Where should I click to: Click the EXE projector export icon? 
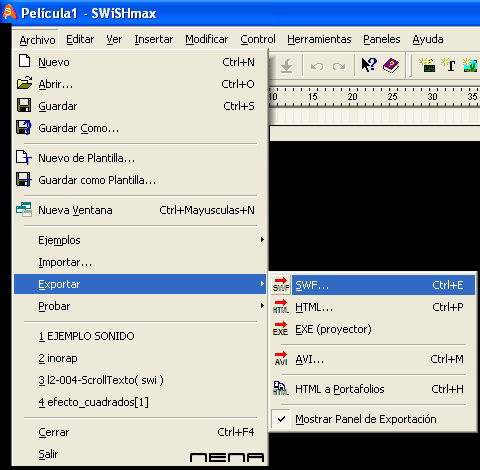click(x=280, y=329)
